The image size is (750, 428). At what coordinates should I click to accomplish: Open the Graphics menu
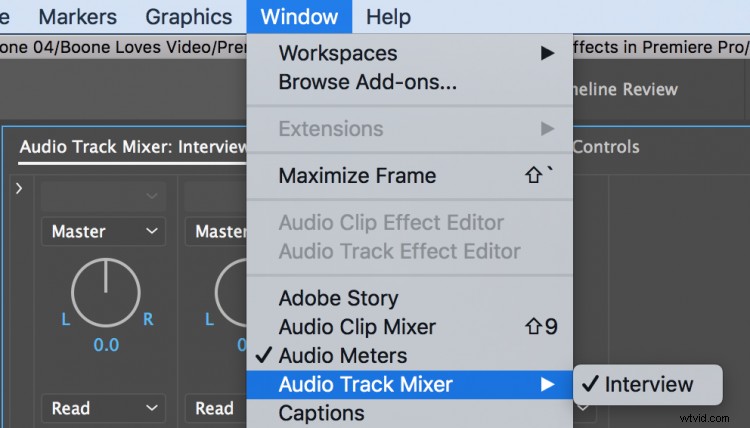pos(188,17)
